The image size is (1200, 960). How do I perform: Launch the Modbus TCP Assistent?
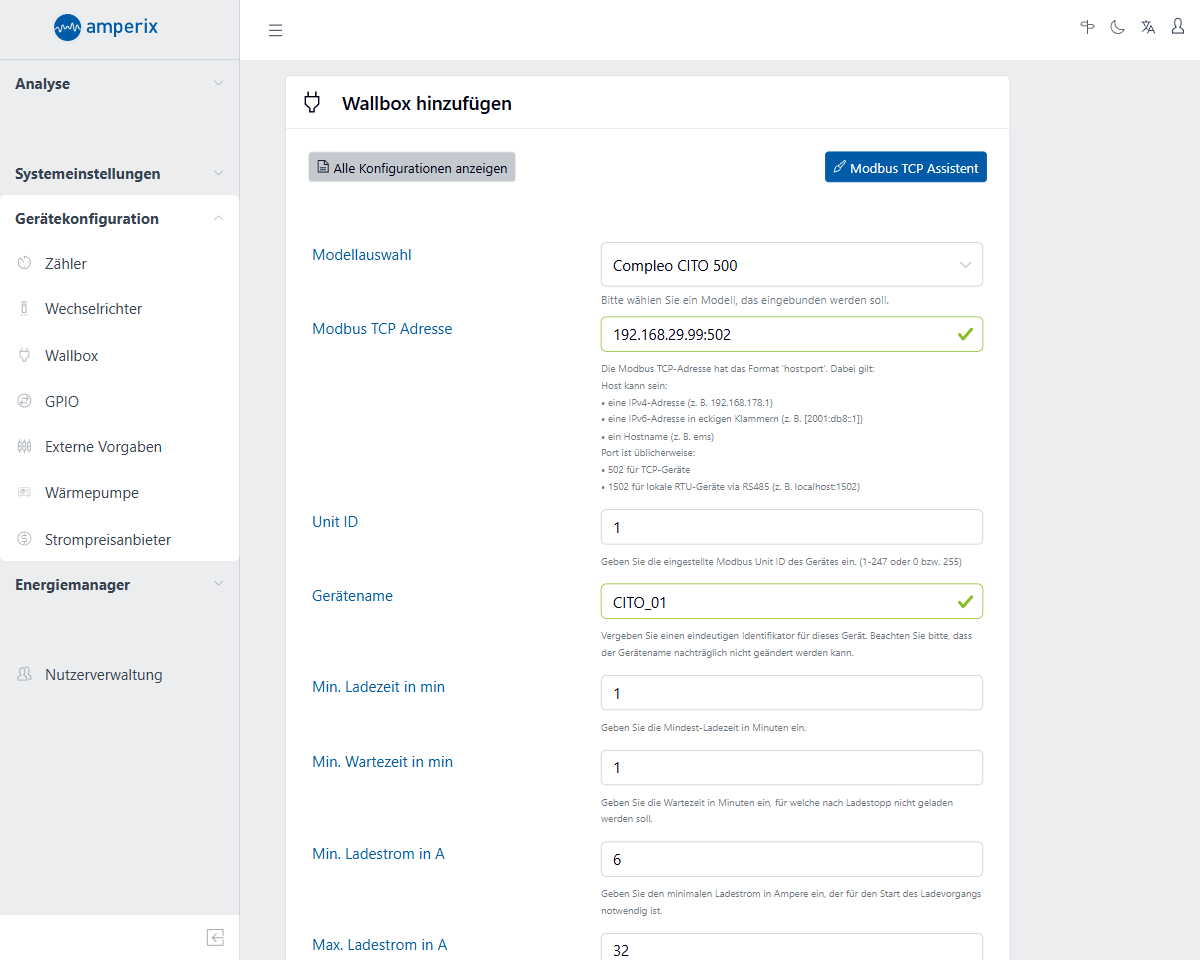905,168
